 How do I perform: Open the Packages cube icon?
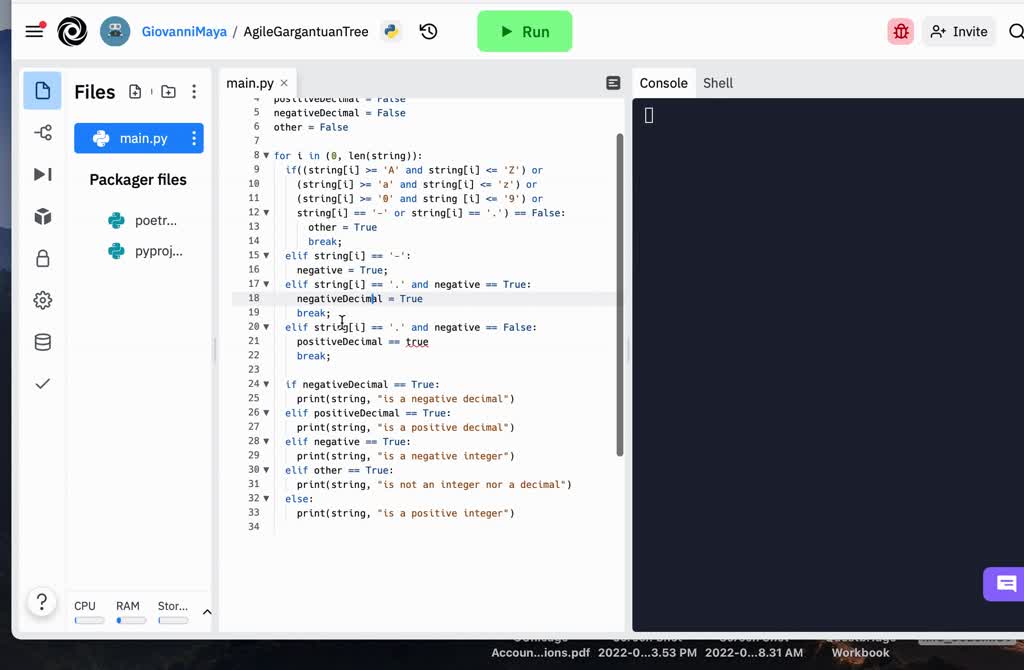[43, 217]
